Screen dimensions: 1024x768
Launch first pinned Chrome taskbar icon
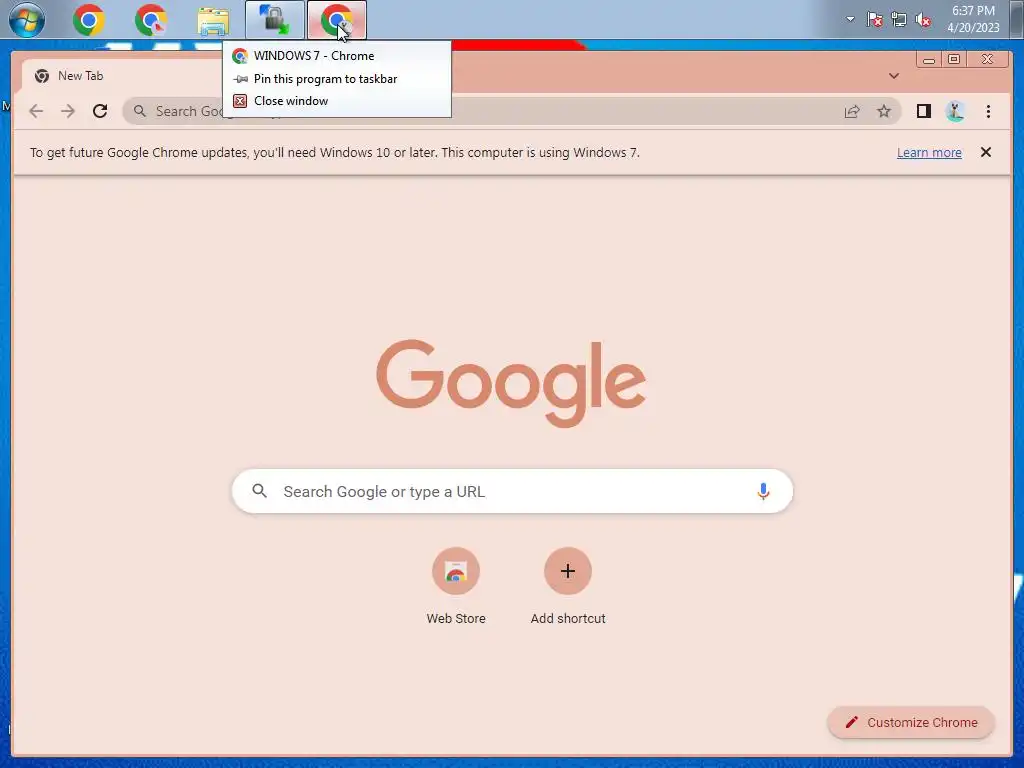click(89, 20)
